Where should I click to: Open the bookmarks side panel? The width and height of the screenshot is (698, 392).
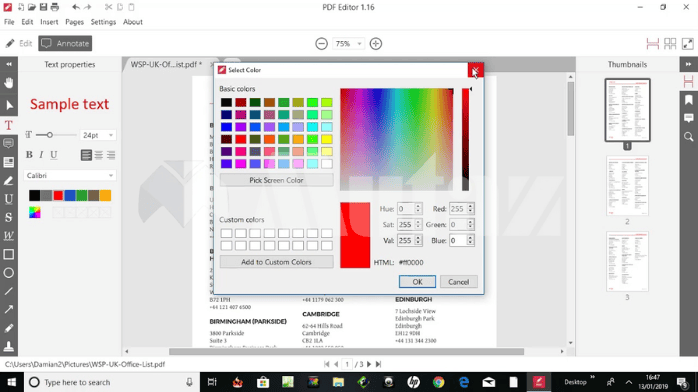(x=688, y=100)
